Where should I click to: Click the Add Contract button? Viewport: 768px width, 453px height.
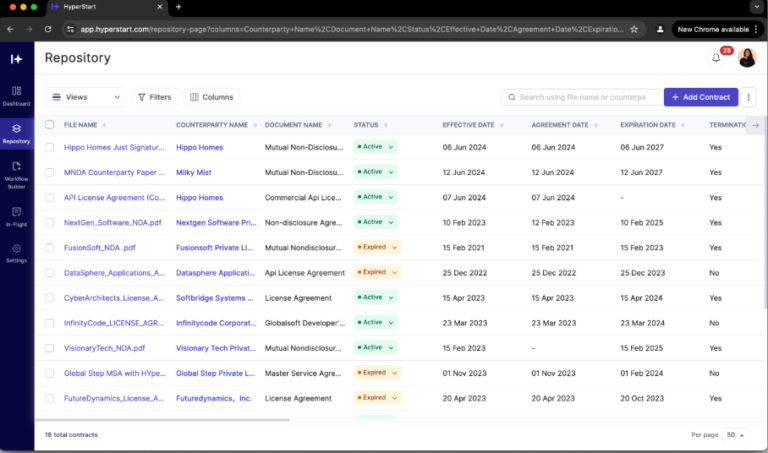pyautogui.click(x=700, y=97)
